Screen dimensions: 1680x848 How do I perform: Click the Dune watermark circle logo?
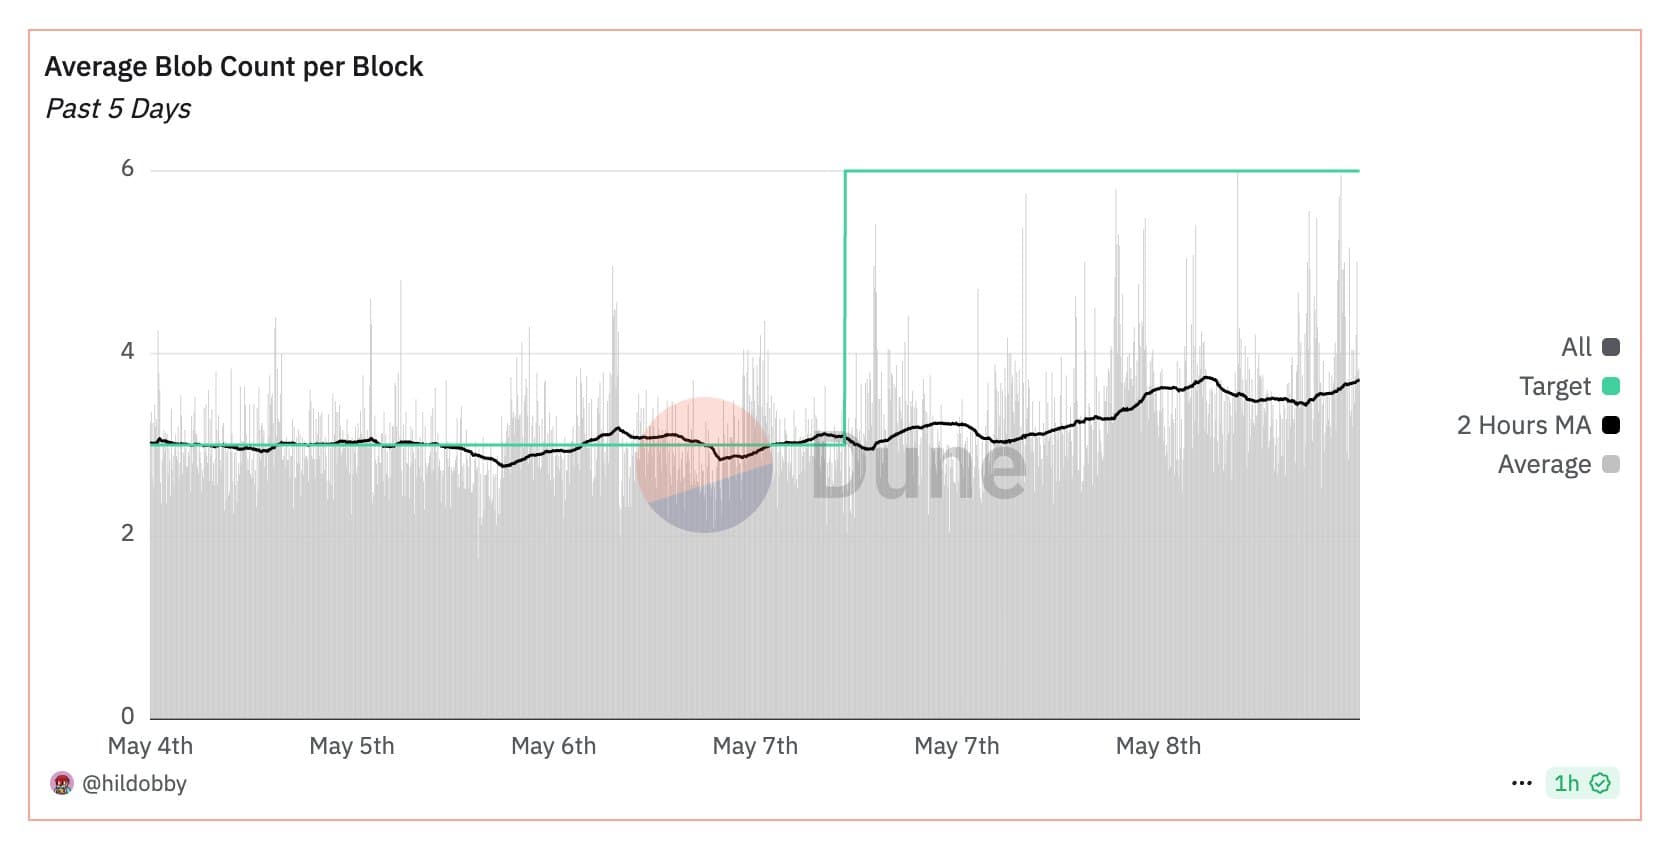pyautogui.click(x=704, y=465)
